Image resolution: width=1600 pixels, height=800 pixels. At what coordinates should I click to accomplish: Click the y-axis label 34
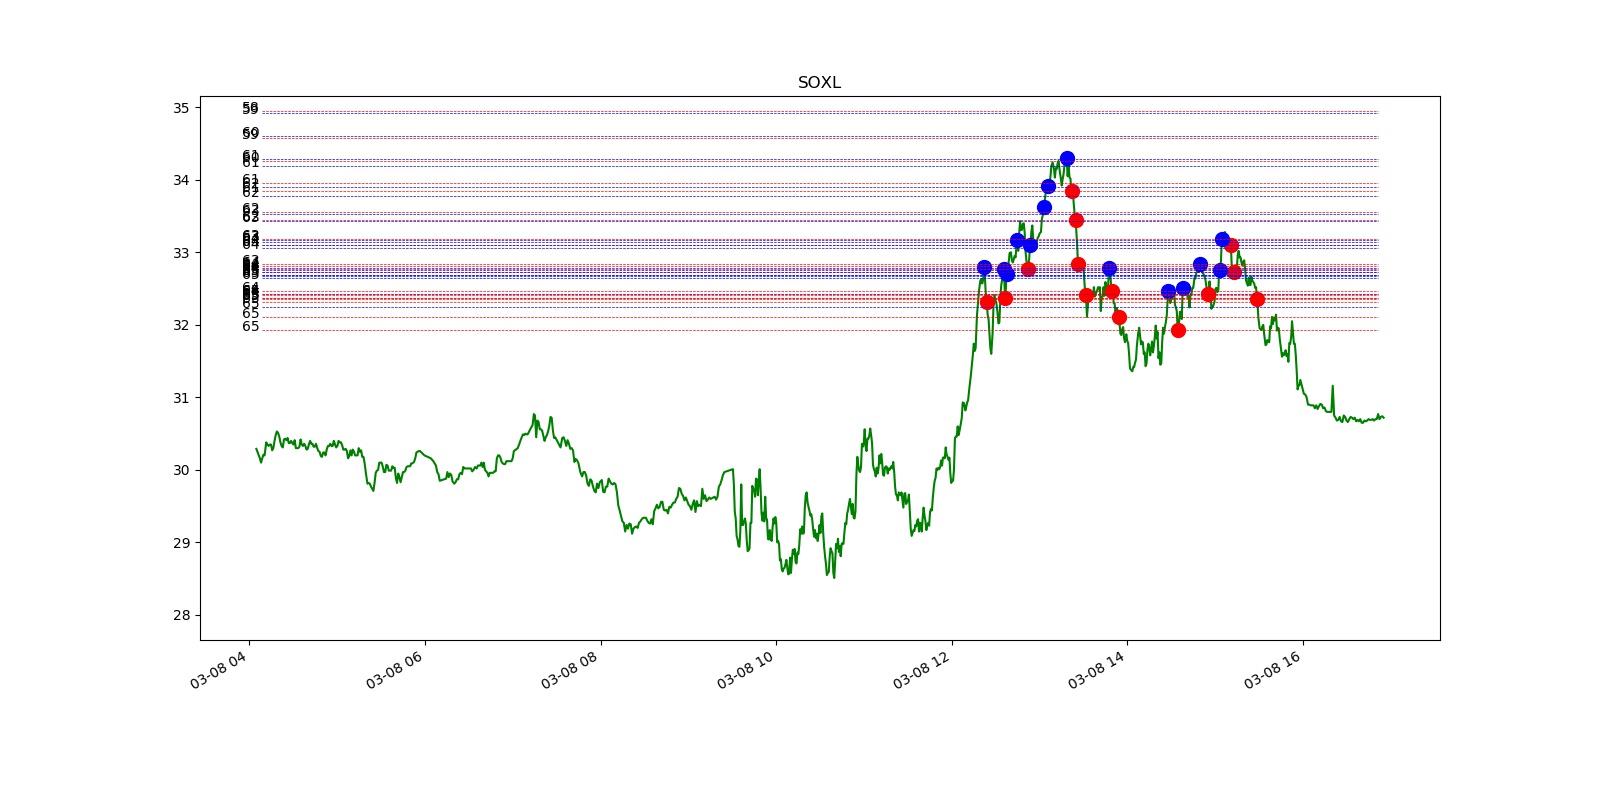pos(181,180)
